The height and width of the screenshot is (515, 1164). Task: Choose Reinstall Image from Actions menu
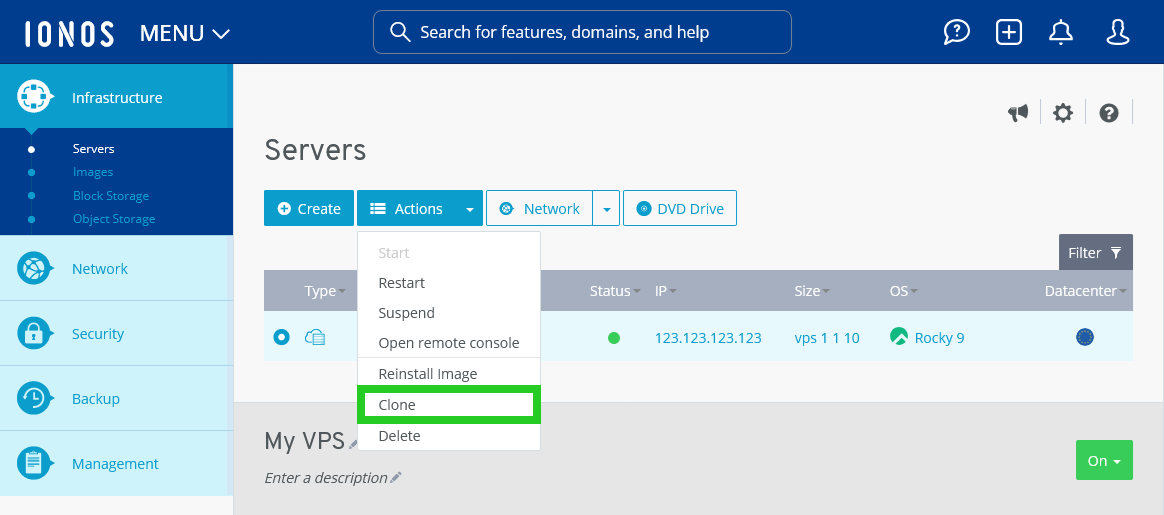(448, 374)
